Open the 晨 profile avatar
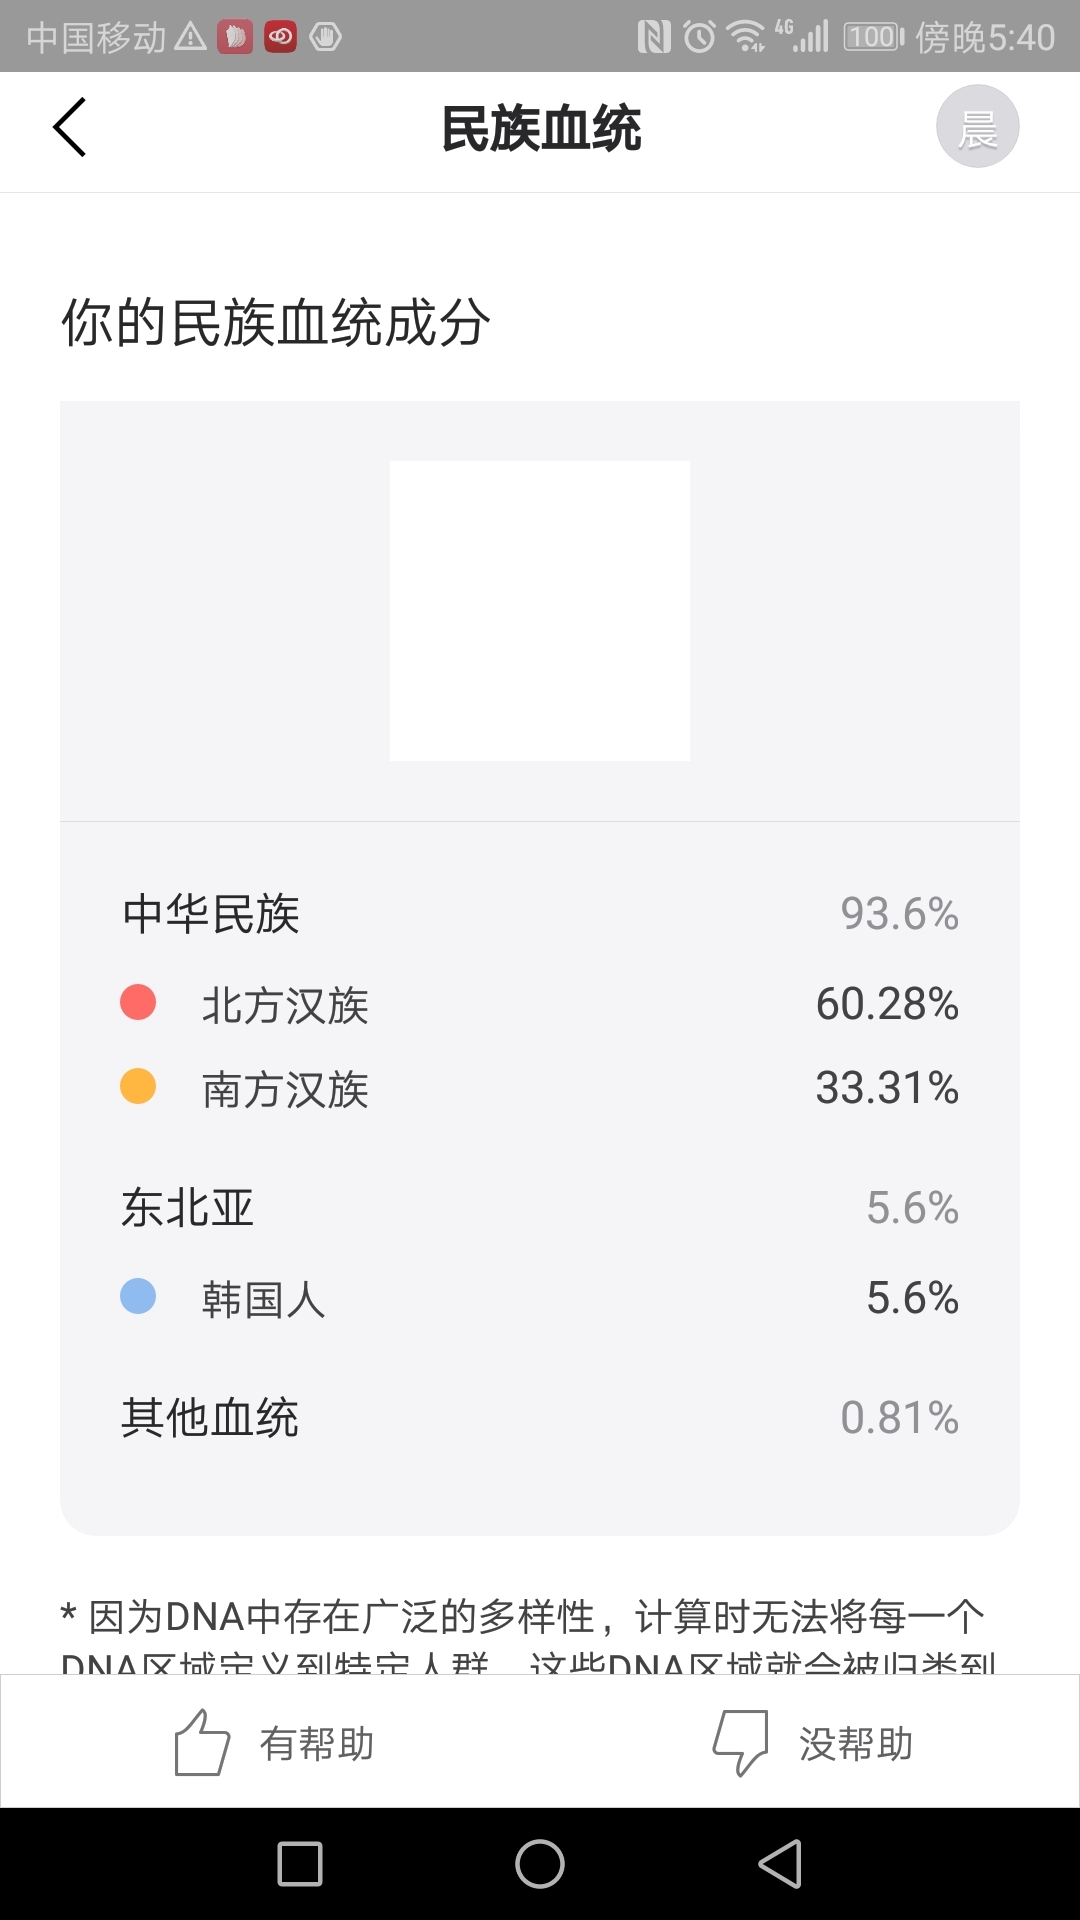Screen dimensions: 1080x1920 [x=977, y=127]
